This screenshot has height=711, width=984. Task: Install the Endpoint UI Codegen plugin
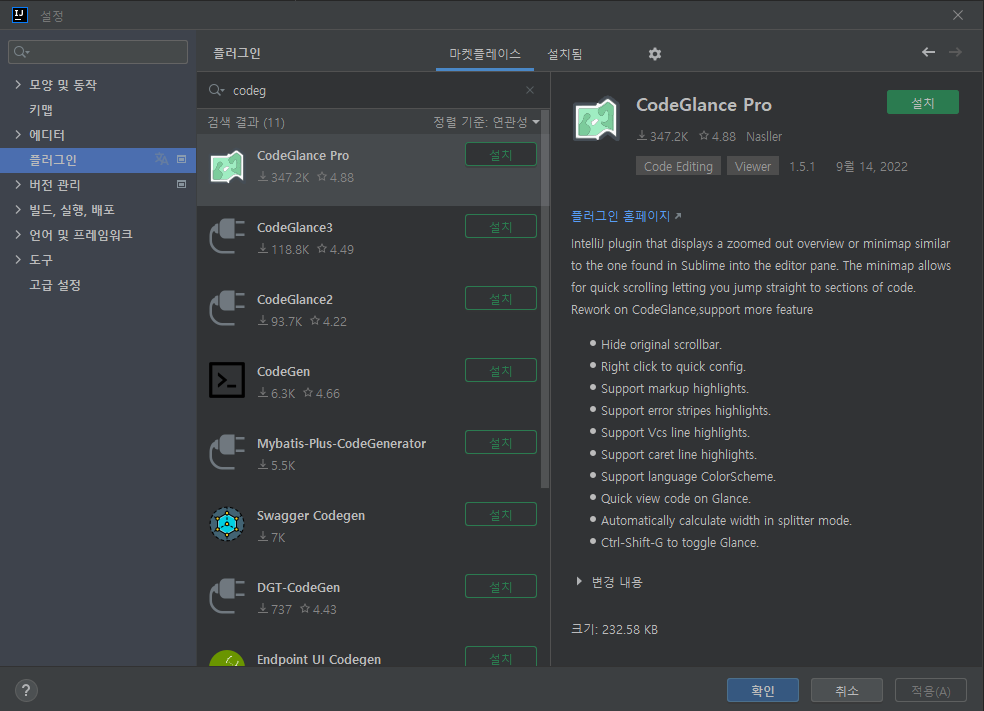pyautogui.click(x=501, y=656)
